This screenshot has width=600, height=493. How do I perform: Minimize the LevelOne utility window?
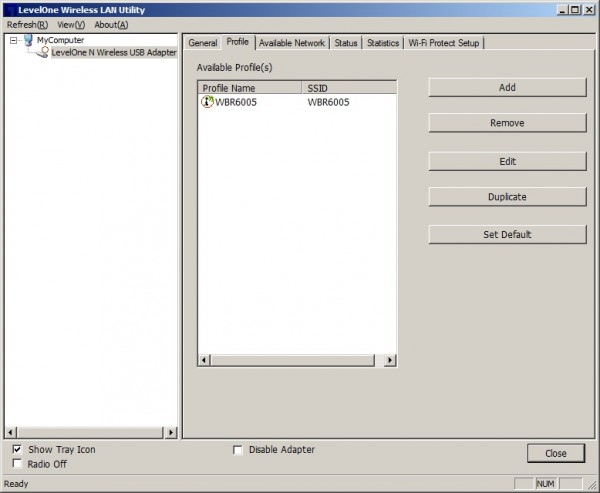click(562, 10)
